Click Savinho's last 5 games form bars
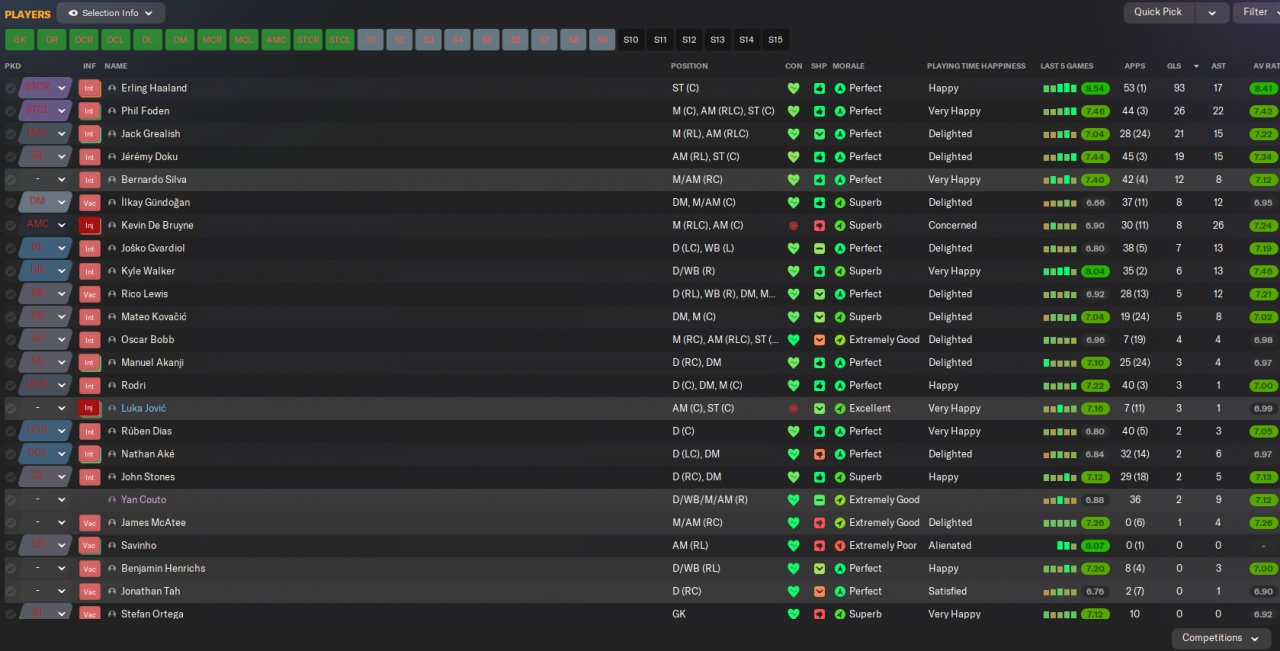 pyautogui.click(x=1067, y=545)
